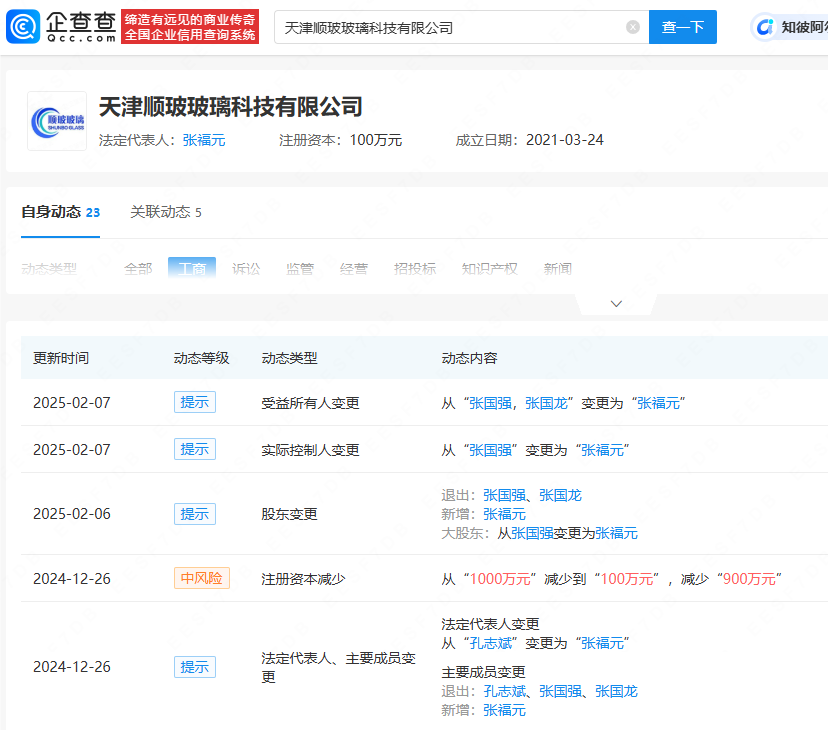Screen dimensions: 828x730
Task: Open 张福元 link in 主要成员变更 新增 line
Action: click(504, 710)
